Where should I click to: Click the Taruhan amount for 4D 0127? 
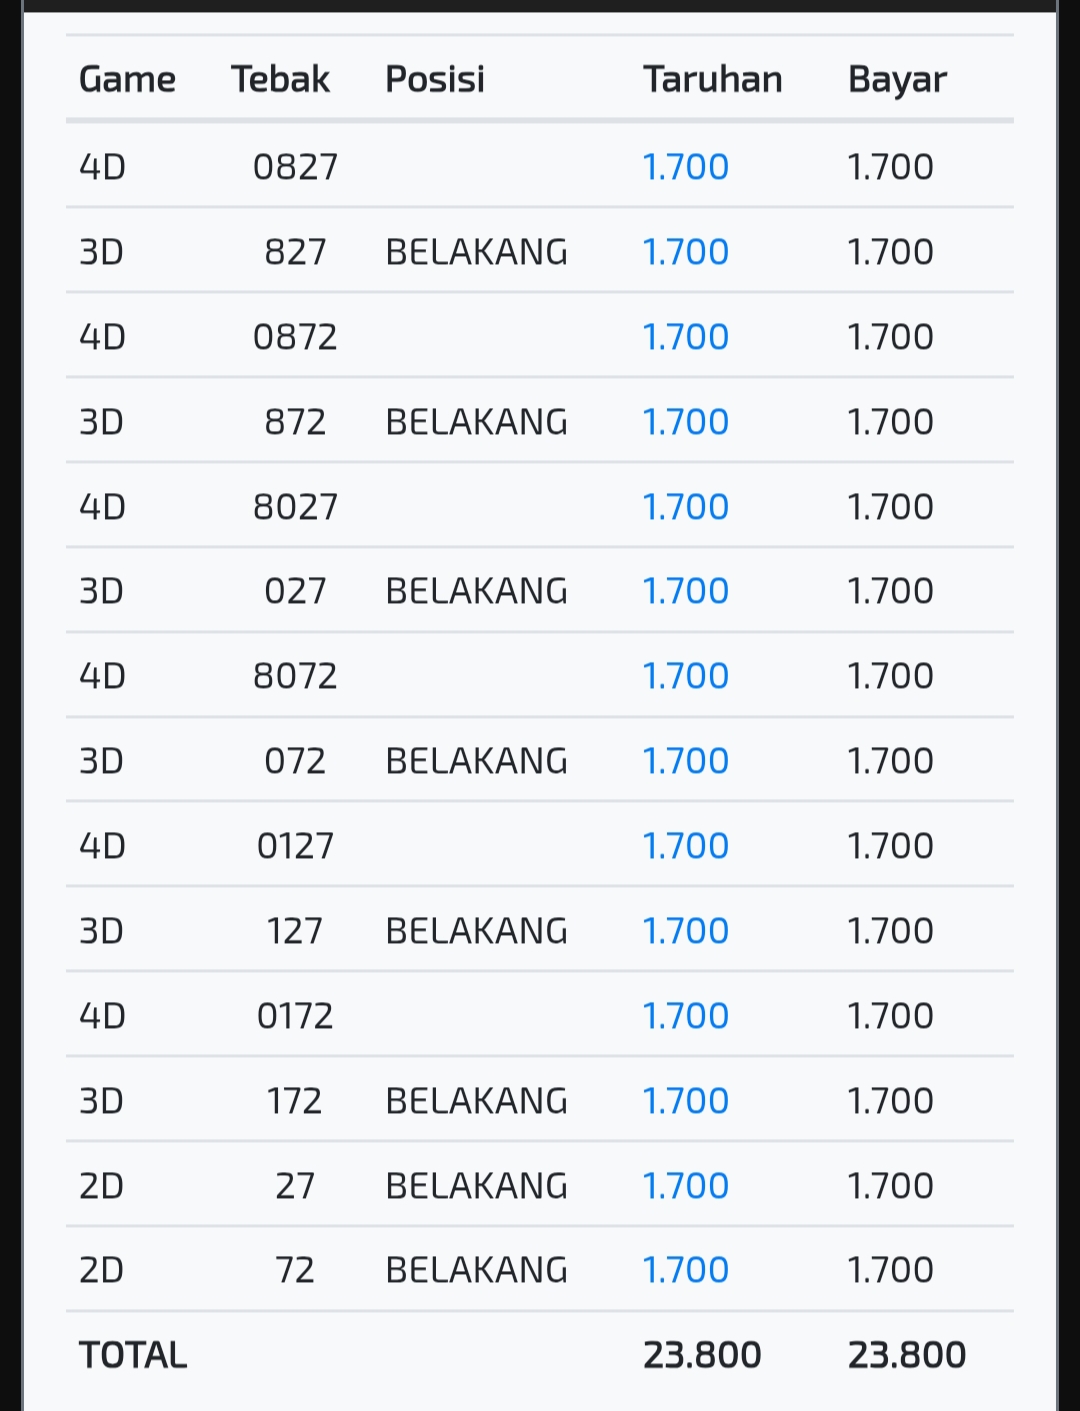click(x=685, y=846)
